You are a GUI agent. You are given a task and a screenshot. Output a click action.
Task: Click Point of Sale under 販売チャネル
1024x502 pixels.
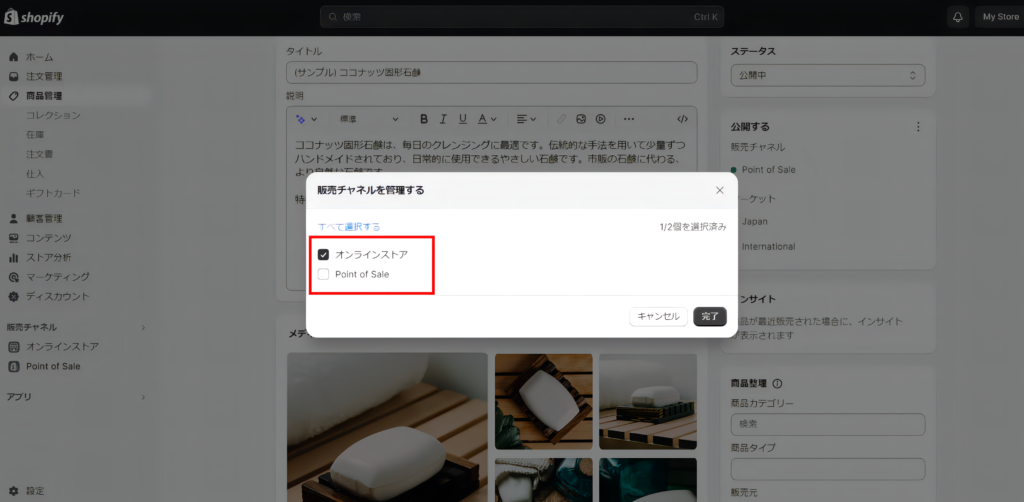tap(769, 170)
